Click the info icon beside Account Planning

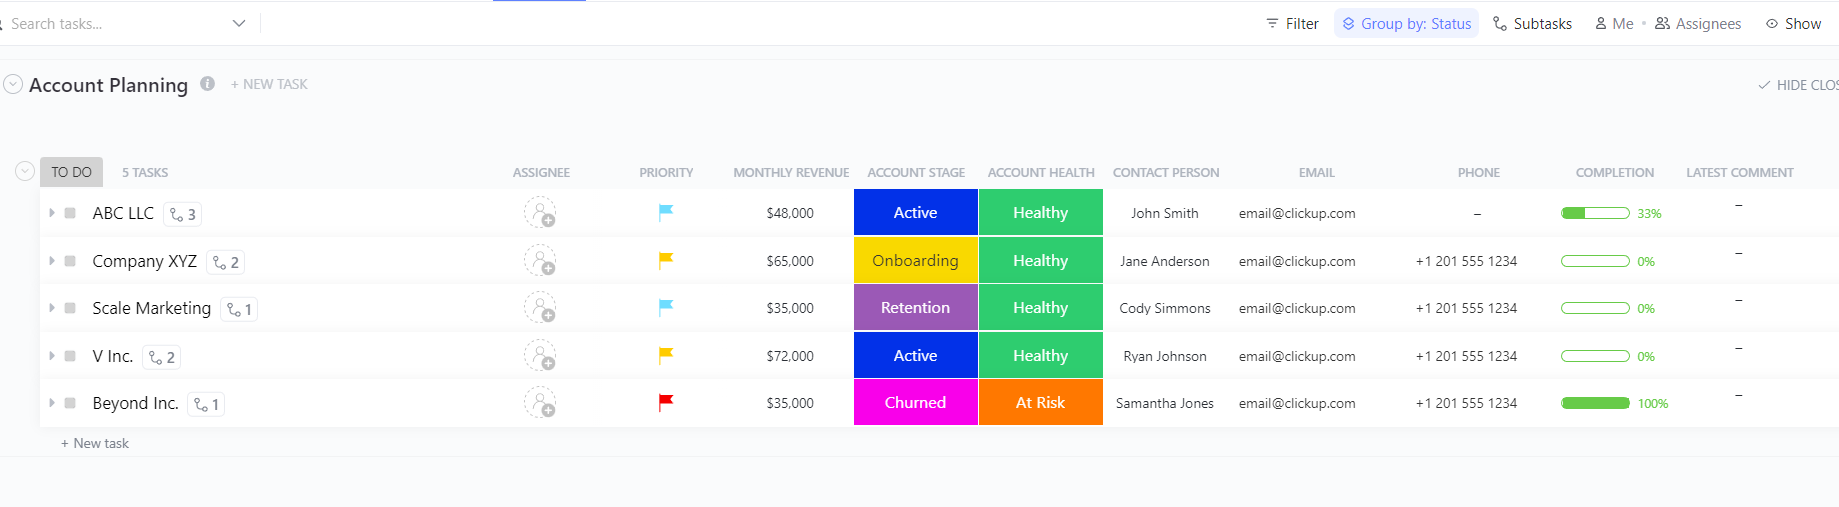tap(207, 84)
